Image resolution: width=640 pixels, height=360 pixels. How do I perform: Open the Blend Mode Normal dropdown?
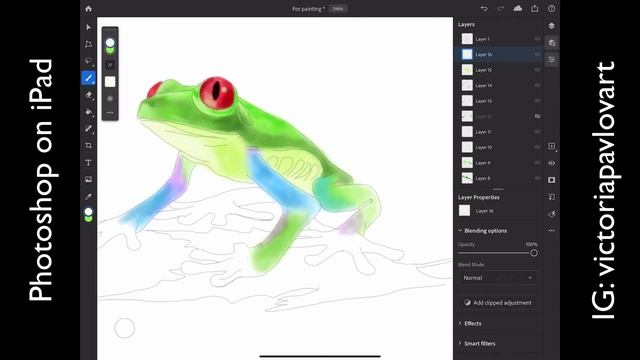498,278
